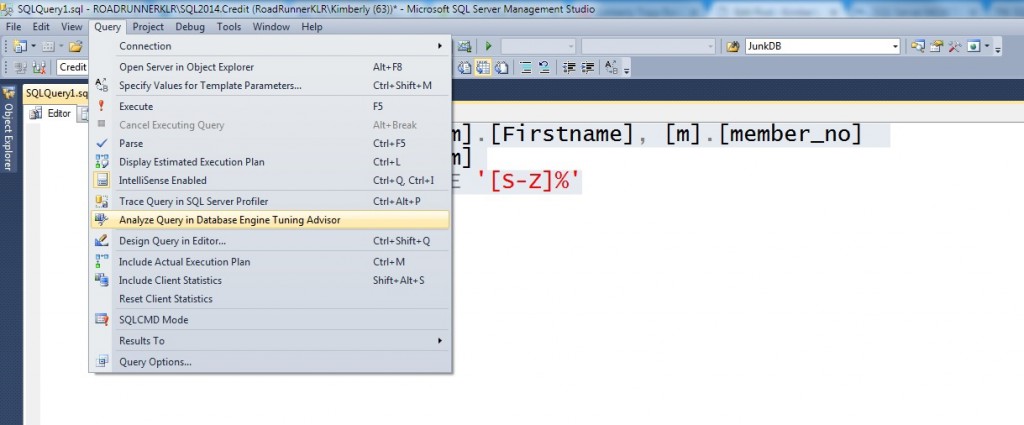The width and height of the screenshot is (1024, 425).
Task: Click [m].[member_no] in the query editor
Action: click(x=762, y=133)
